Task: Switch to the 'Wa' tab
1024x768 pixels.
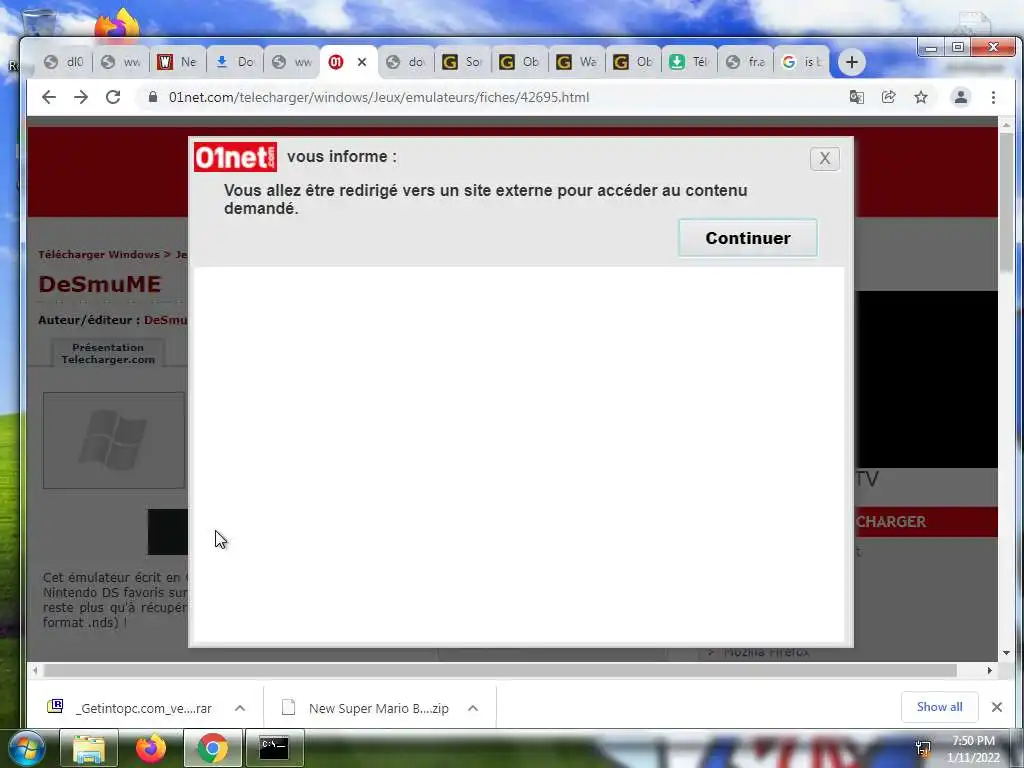Action: click(577, 62)
